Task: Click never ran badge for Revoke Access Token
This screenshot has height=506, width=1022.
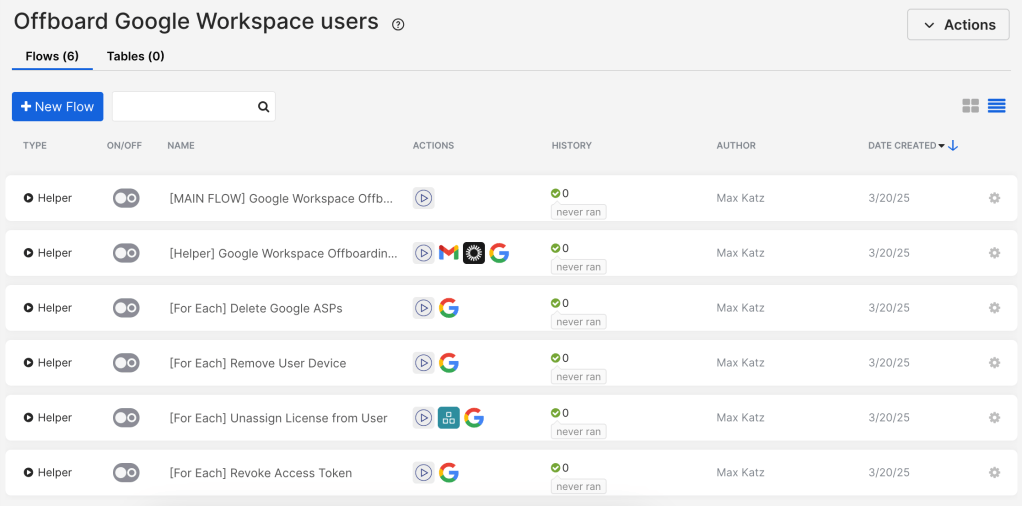Action: point(579,486)
